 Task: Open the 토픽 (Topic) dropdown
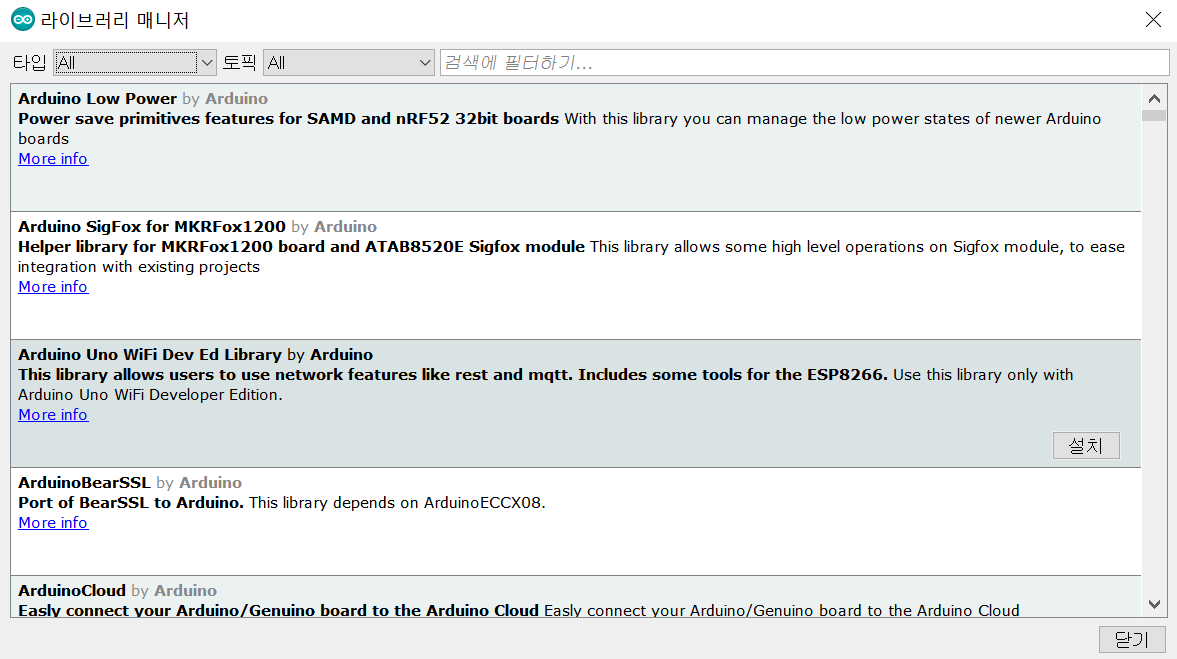tap(349, 63)
